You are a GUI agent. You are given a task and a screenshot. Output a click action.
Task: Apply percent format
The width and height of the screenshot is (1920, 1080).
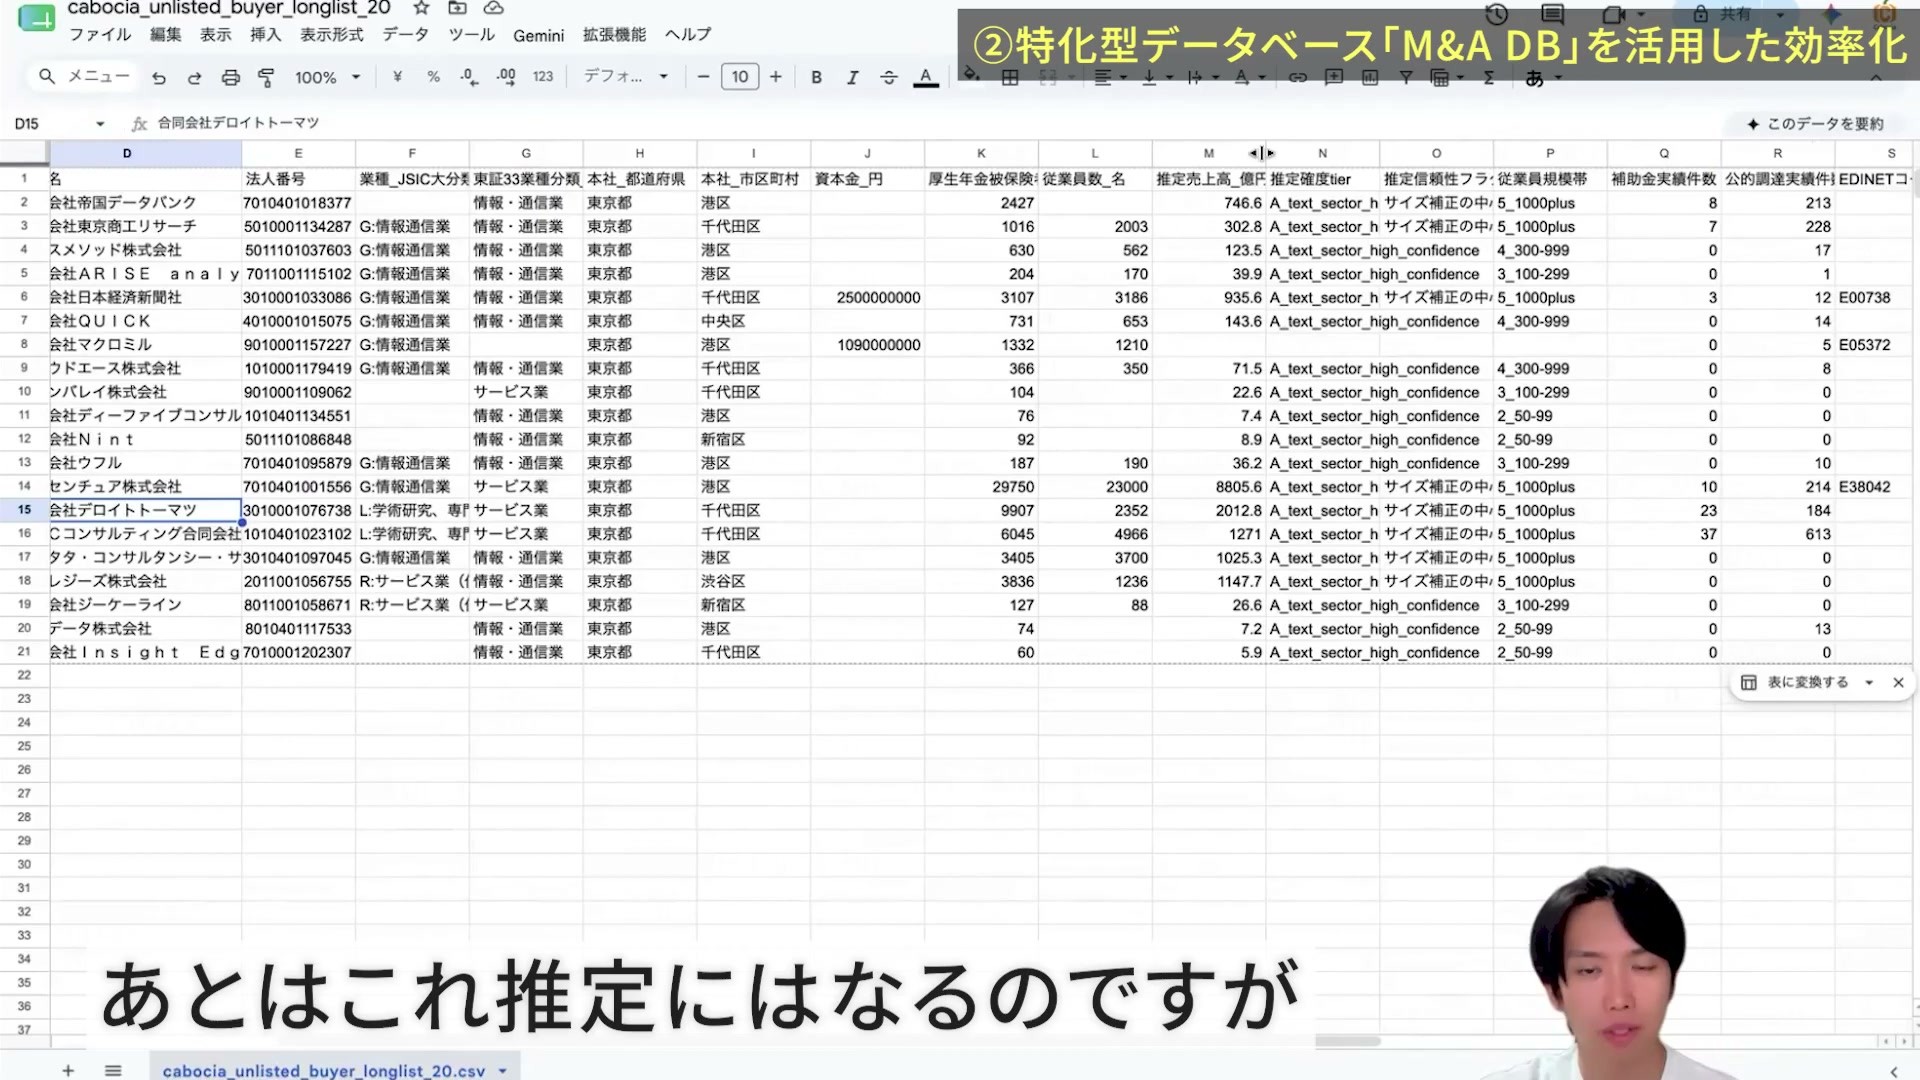click(x=433, y=77)
